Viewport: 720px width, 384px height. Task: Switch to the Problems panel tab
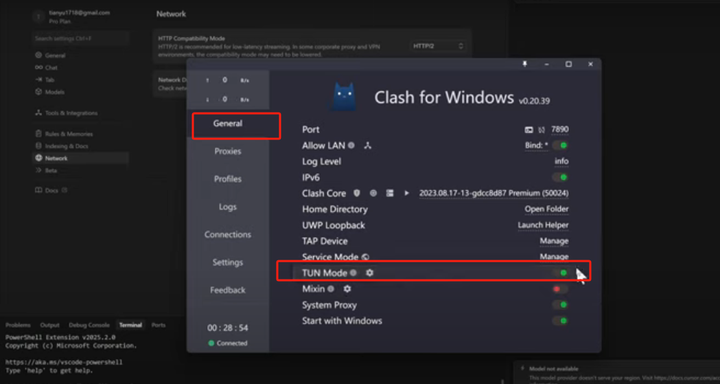pos(18,325)
